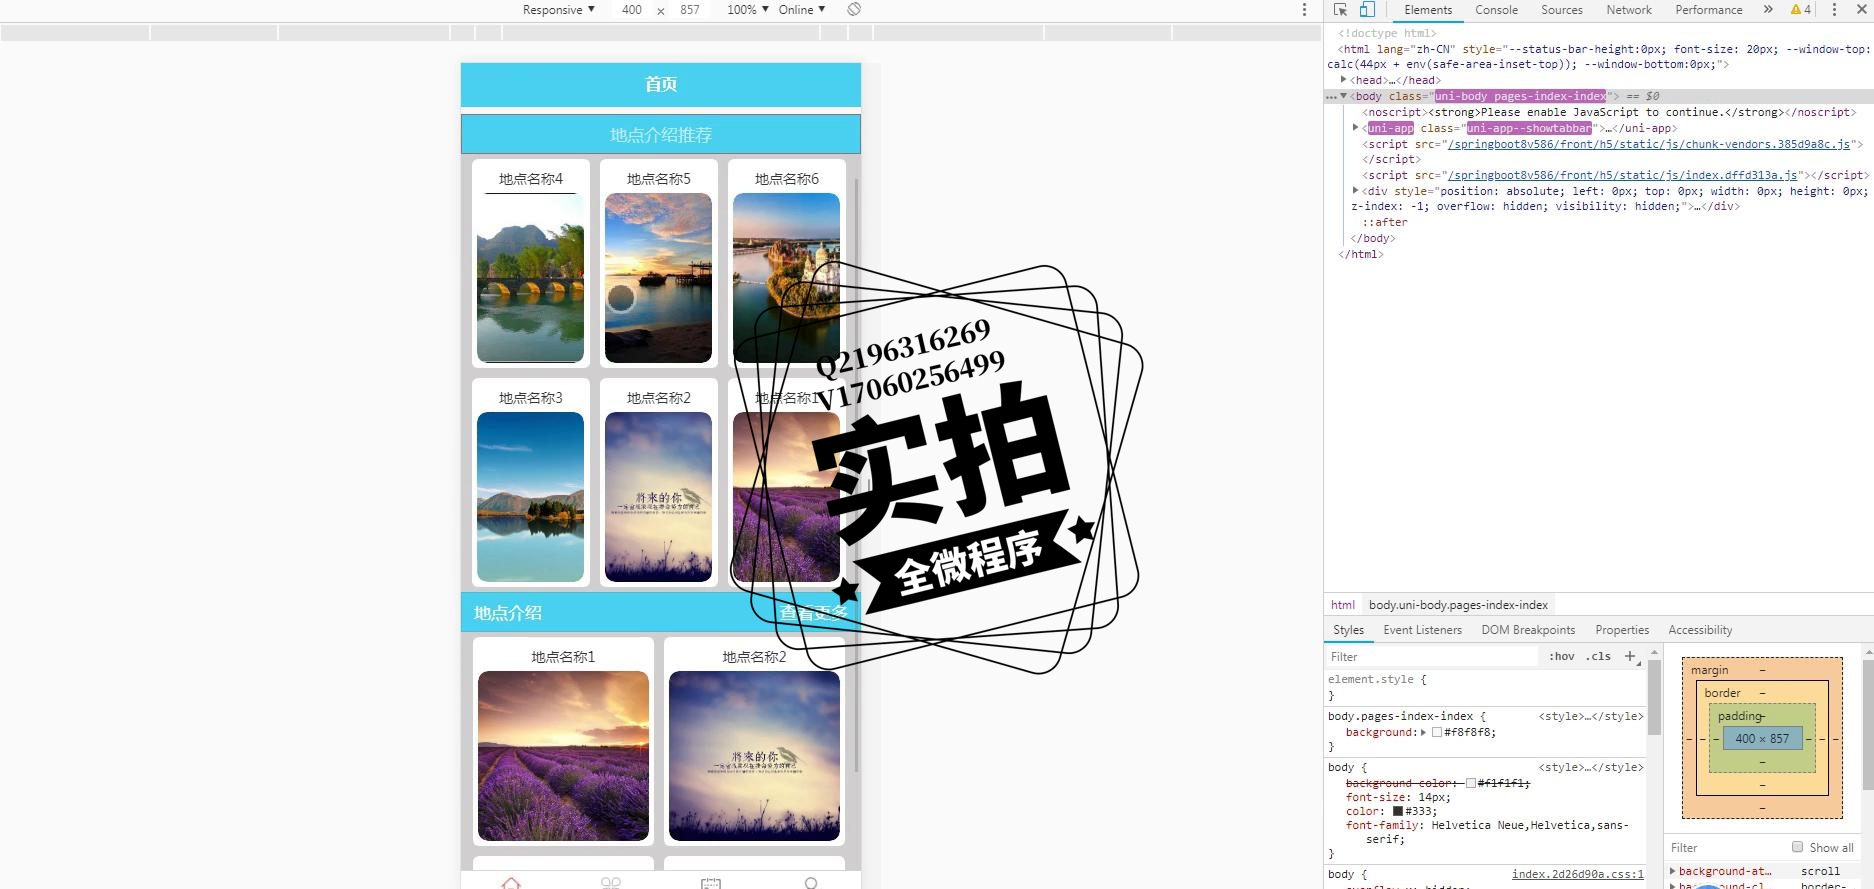Open index.2d26d90a.css:1 source link

tap(1577, 874)
